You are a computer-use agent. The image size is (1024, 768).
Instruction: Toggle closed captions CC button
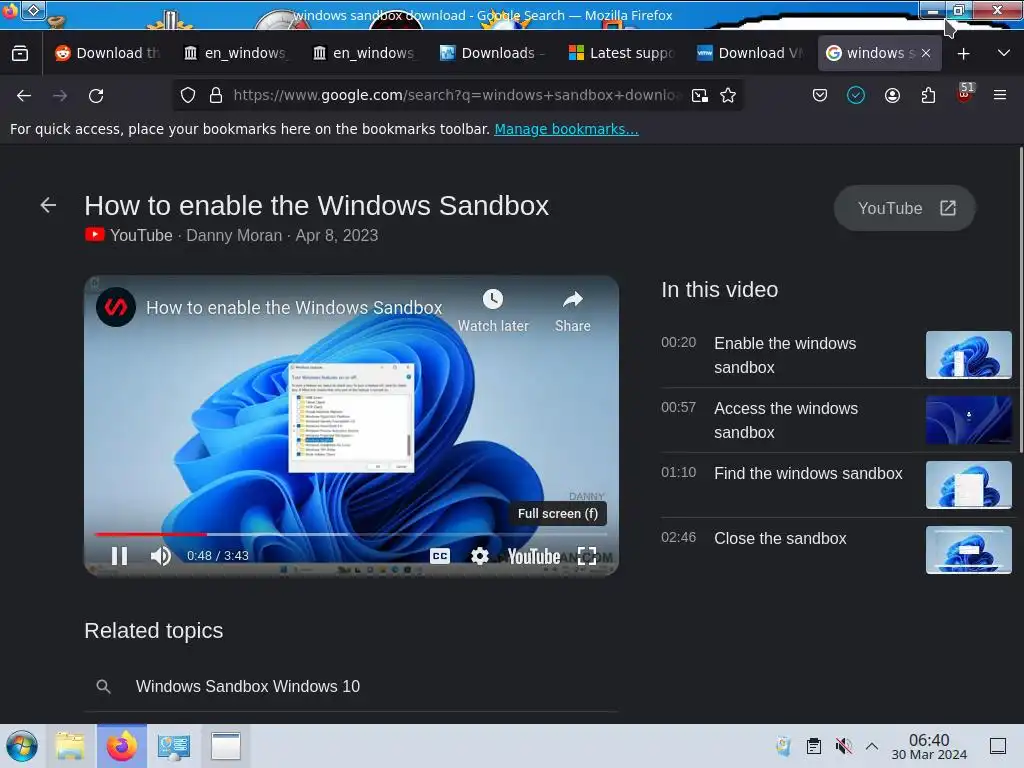[440, 556]
